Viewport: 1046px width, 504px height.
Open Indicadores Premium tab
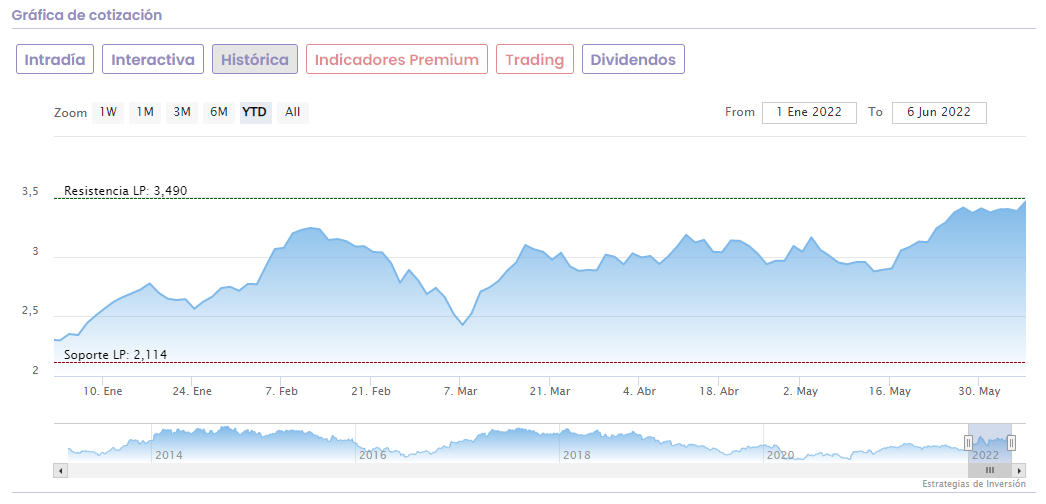397,59
